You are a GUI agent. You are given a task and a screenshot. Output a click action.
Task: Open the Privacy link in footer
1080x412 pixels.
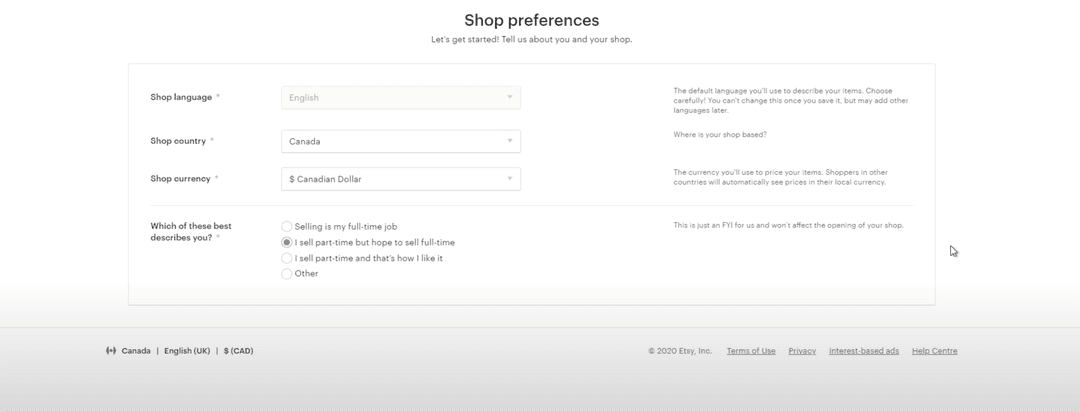click(x=802, y=351)
